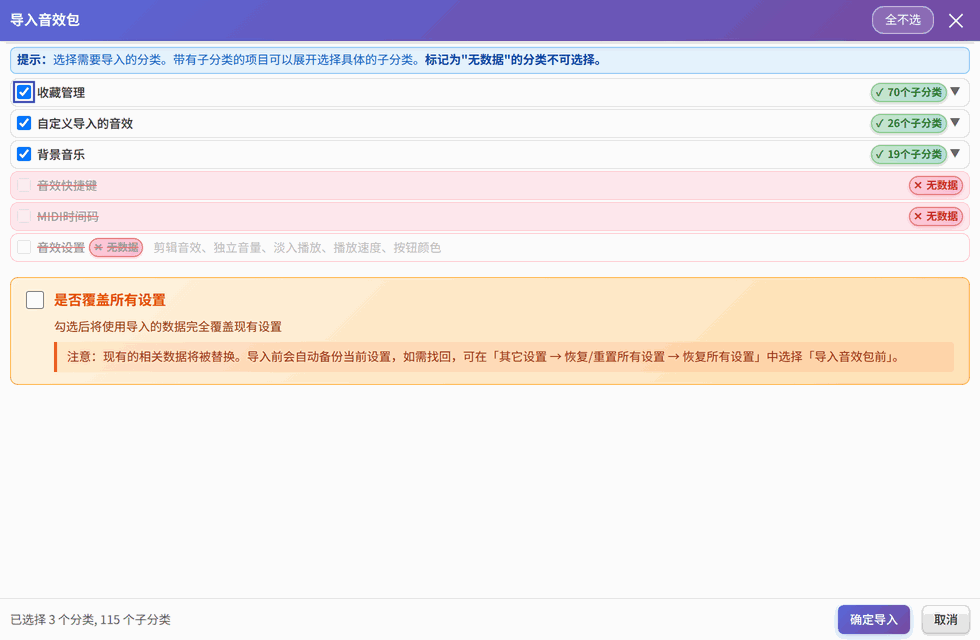Click the 音效设置 label
This screenshot has width=980, height=640.
(x=61, y=248)
